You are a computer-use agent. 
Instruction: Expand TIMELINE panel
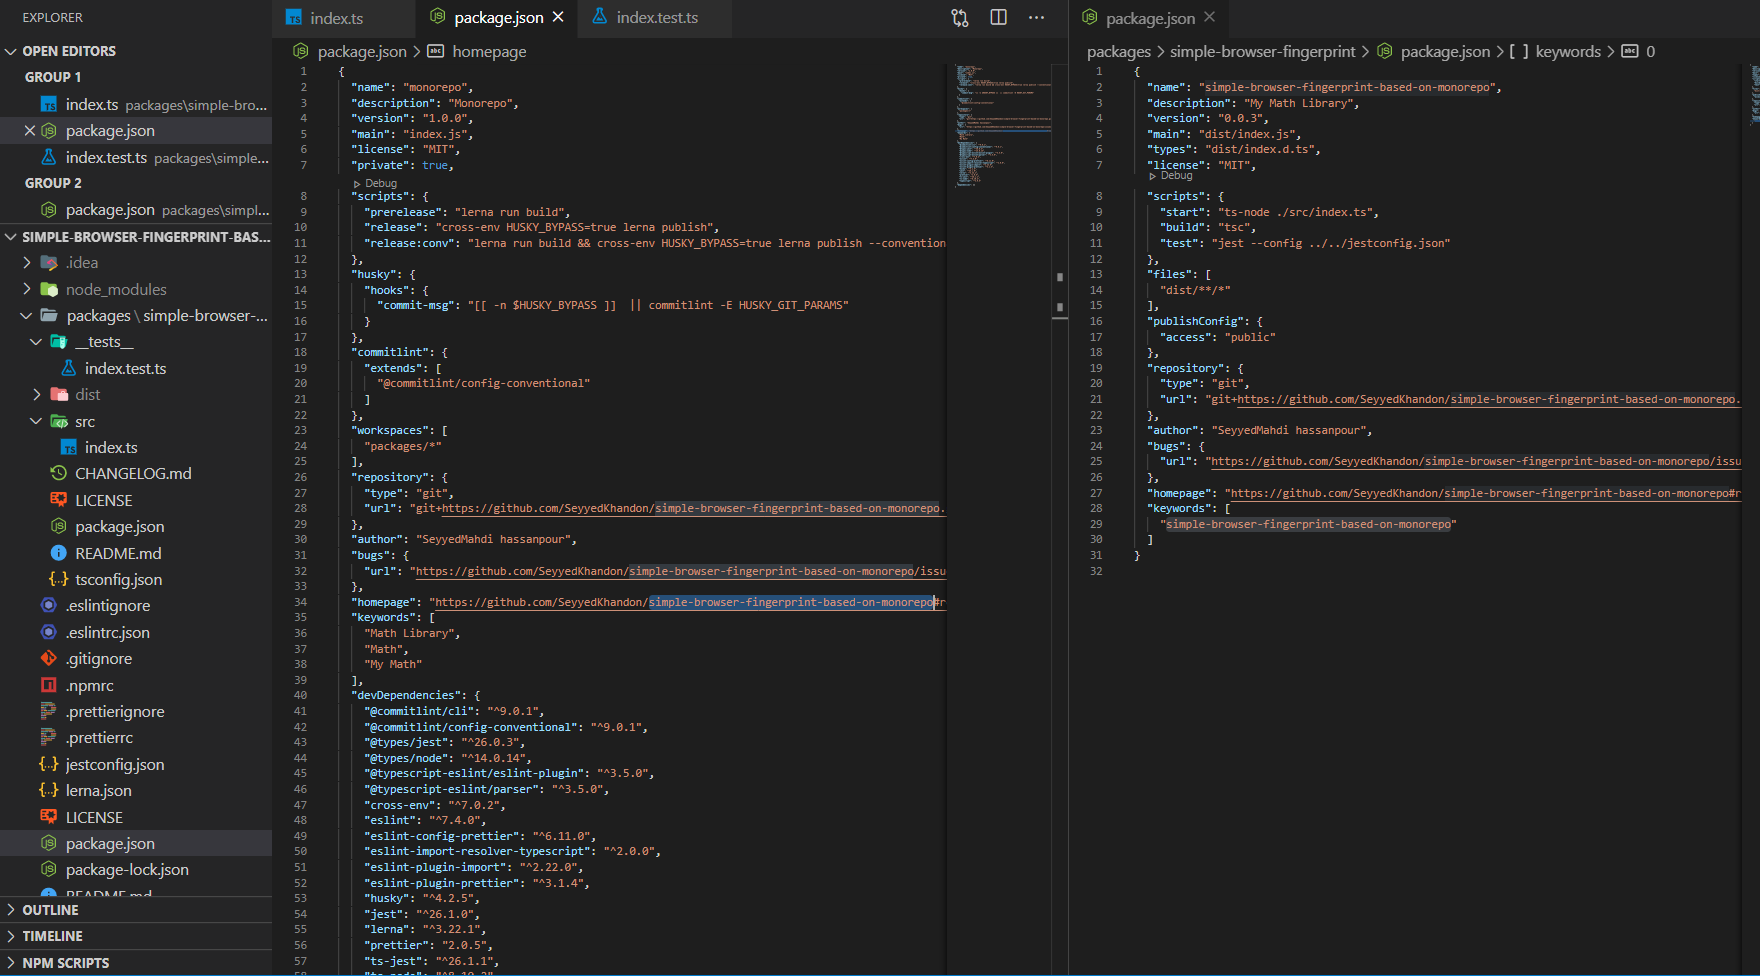(136, 936)
